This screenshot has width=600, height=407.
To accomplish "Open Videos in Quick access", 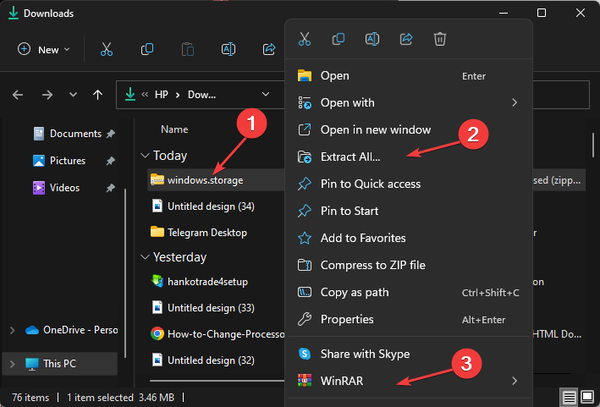I will pos(56,188).
